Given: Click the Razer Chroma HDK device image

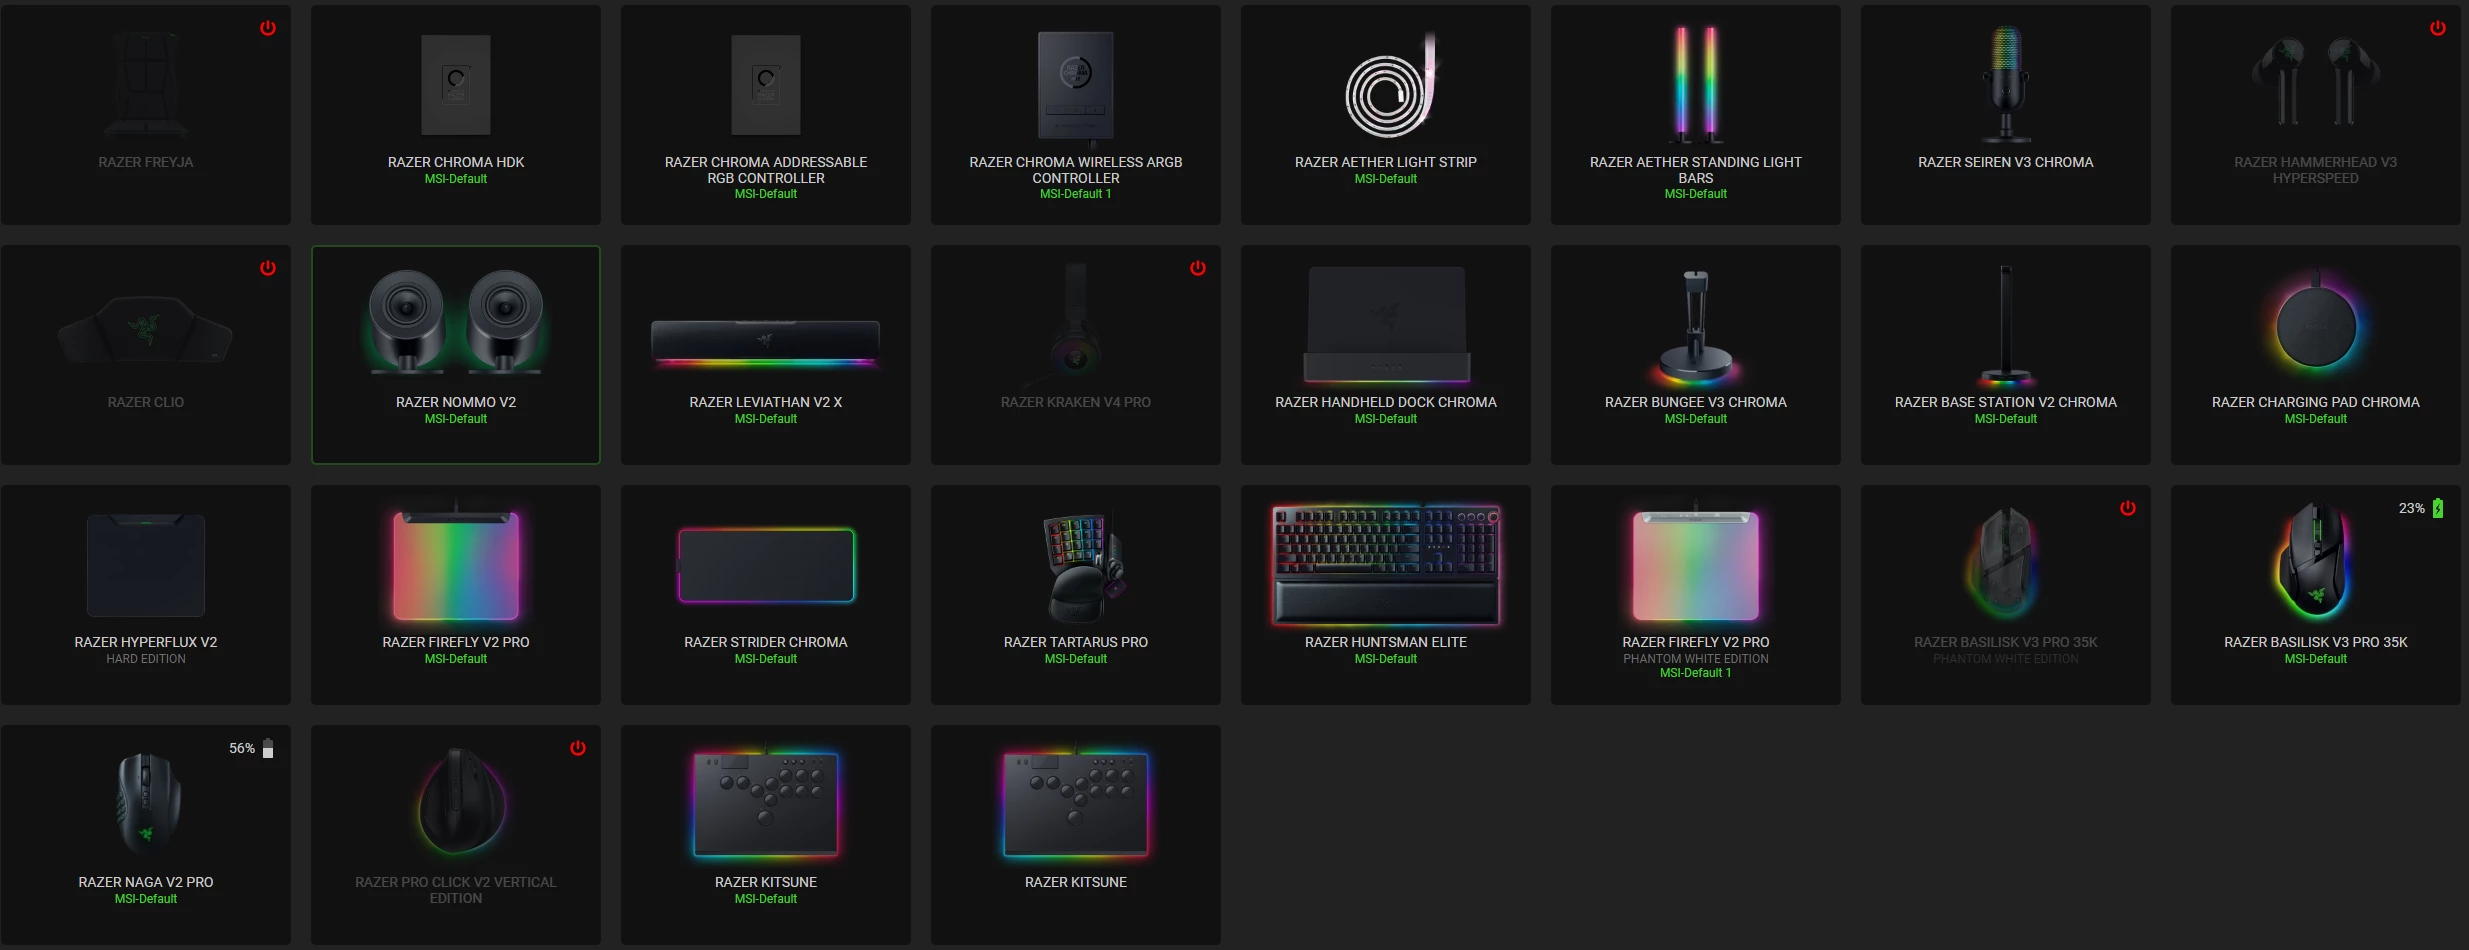Looking at the screenshot, I should (456, 85).
